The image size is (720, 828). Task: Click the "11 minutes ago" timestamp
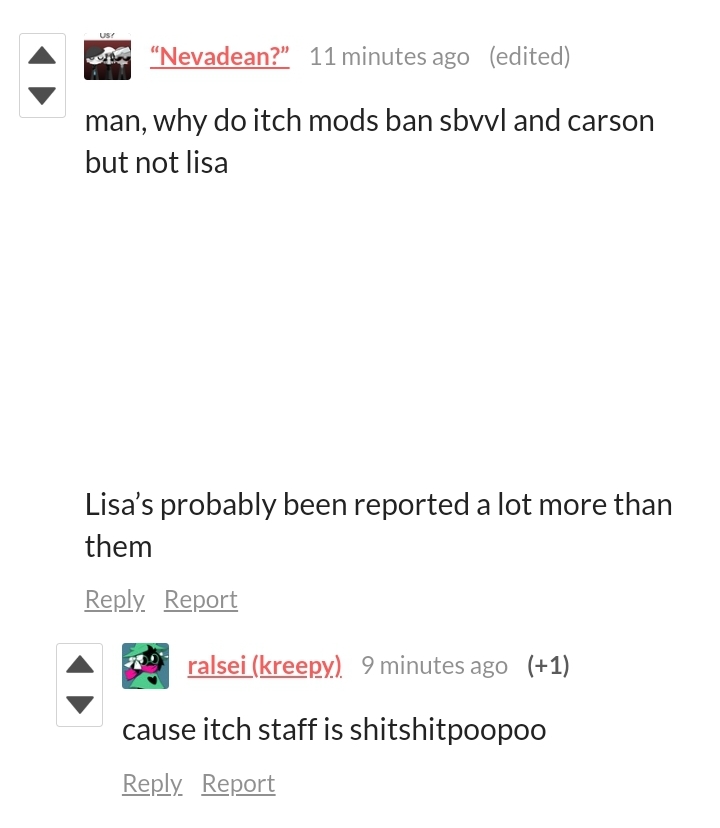point(389,57)
